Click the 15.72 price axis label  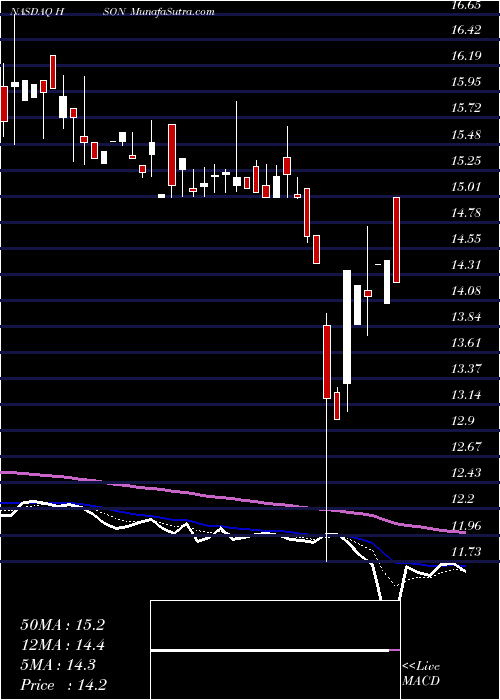467,108
